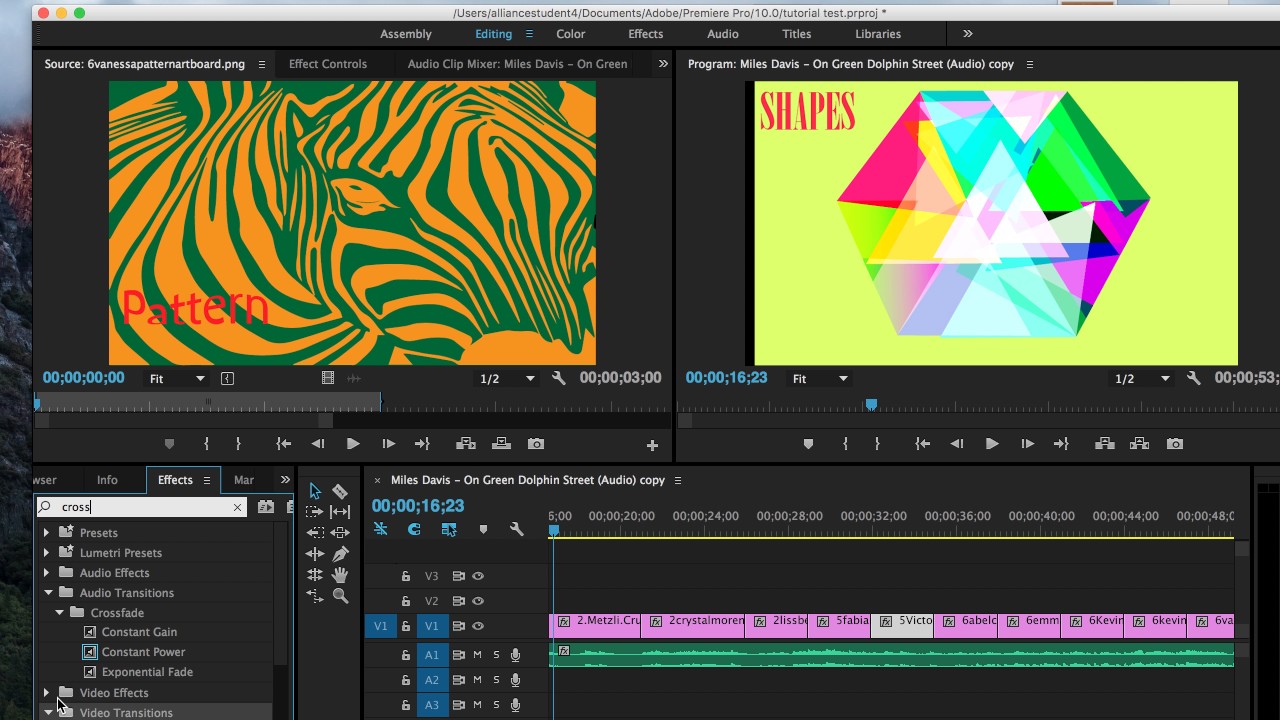Click Overwrite button in Source monitor
Image resolution: width=1280 pixels, height=720 pixels.
[x=501, y=444]
